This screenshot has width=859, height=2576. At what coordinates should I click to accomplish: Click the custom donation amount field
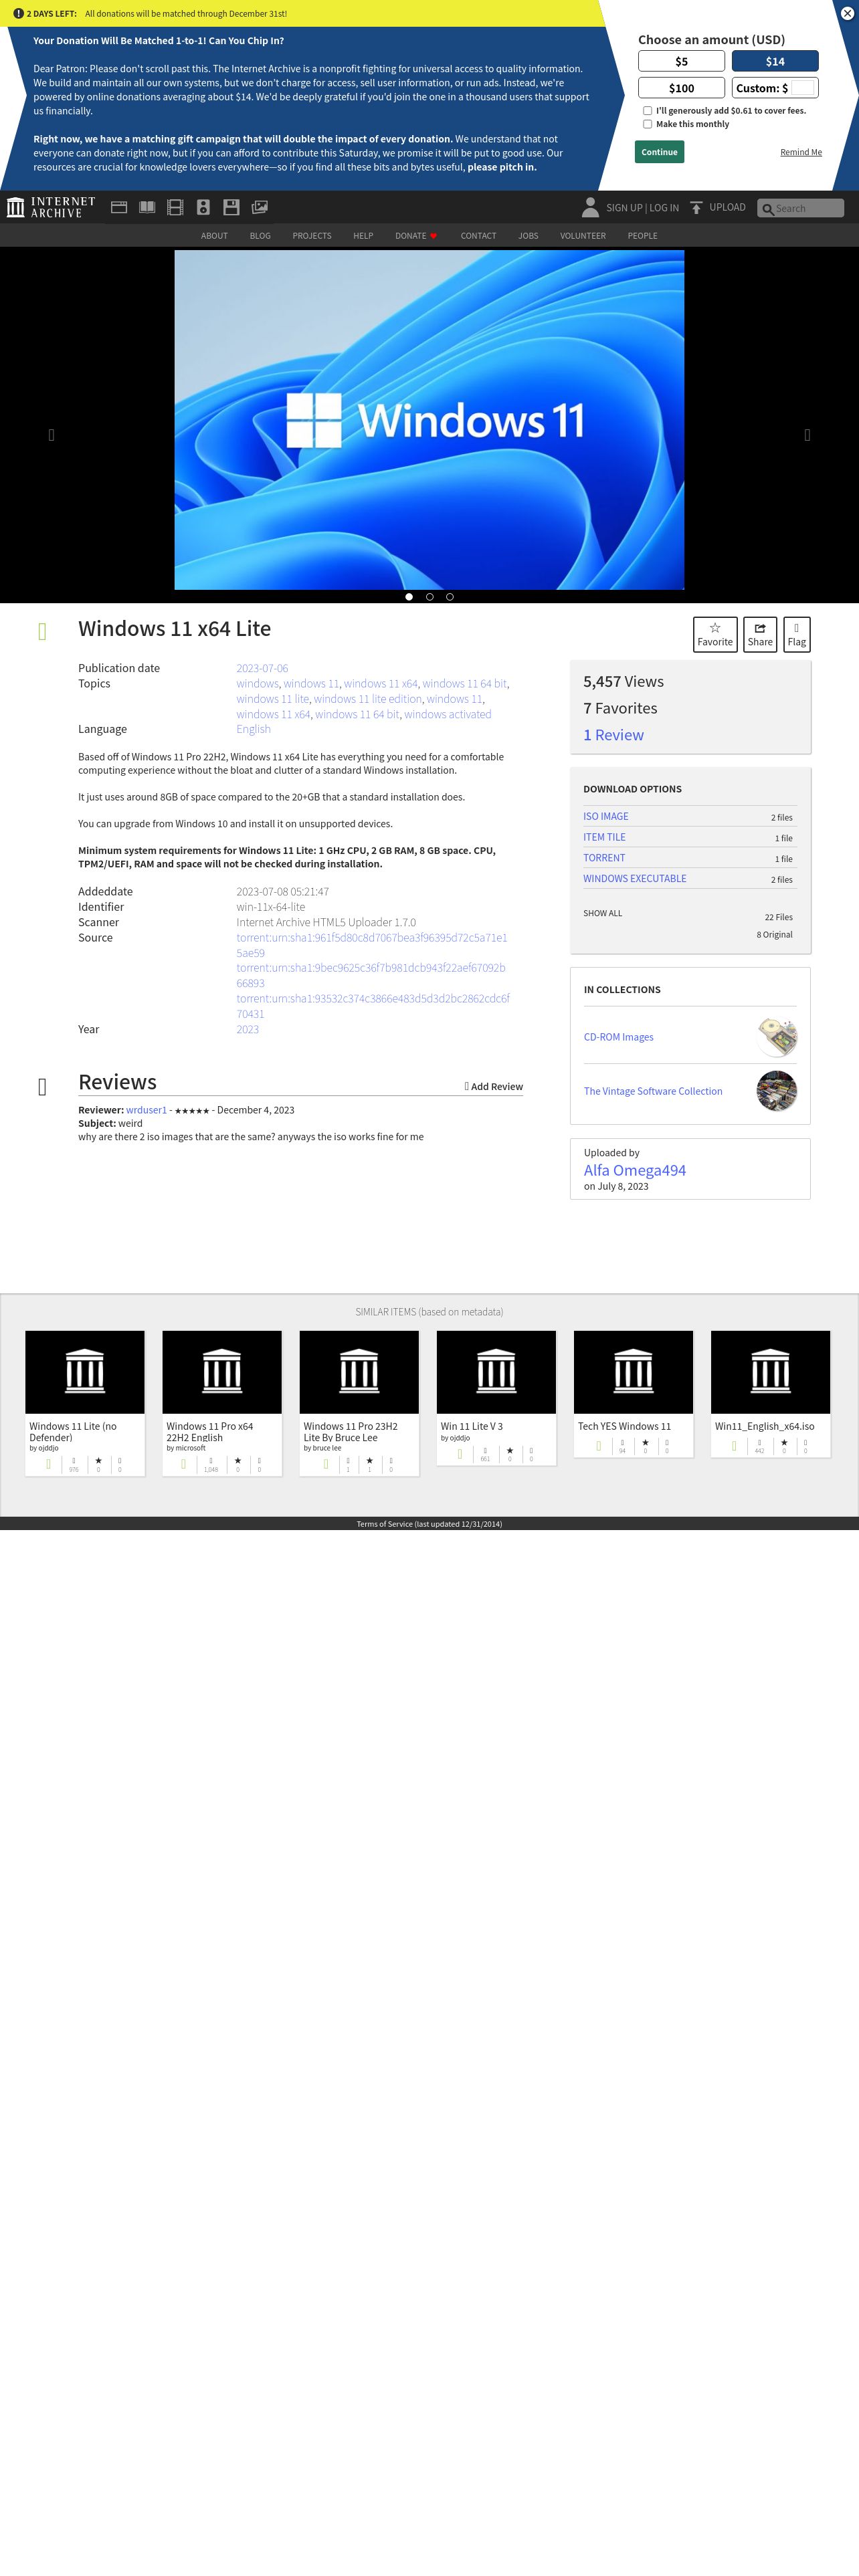pyautogui.click(x=803, y=88)
